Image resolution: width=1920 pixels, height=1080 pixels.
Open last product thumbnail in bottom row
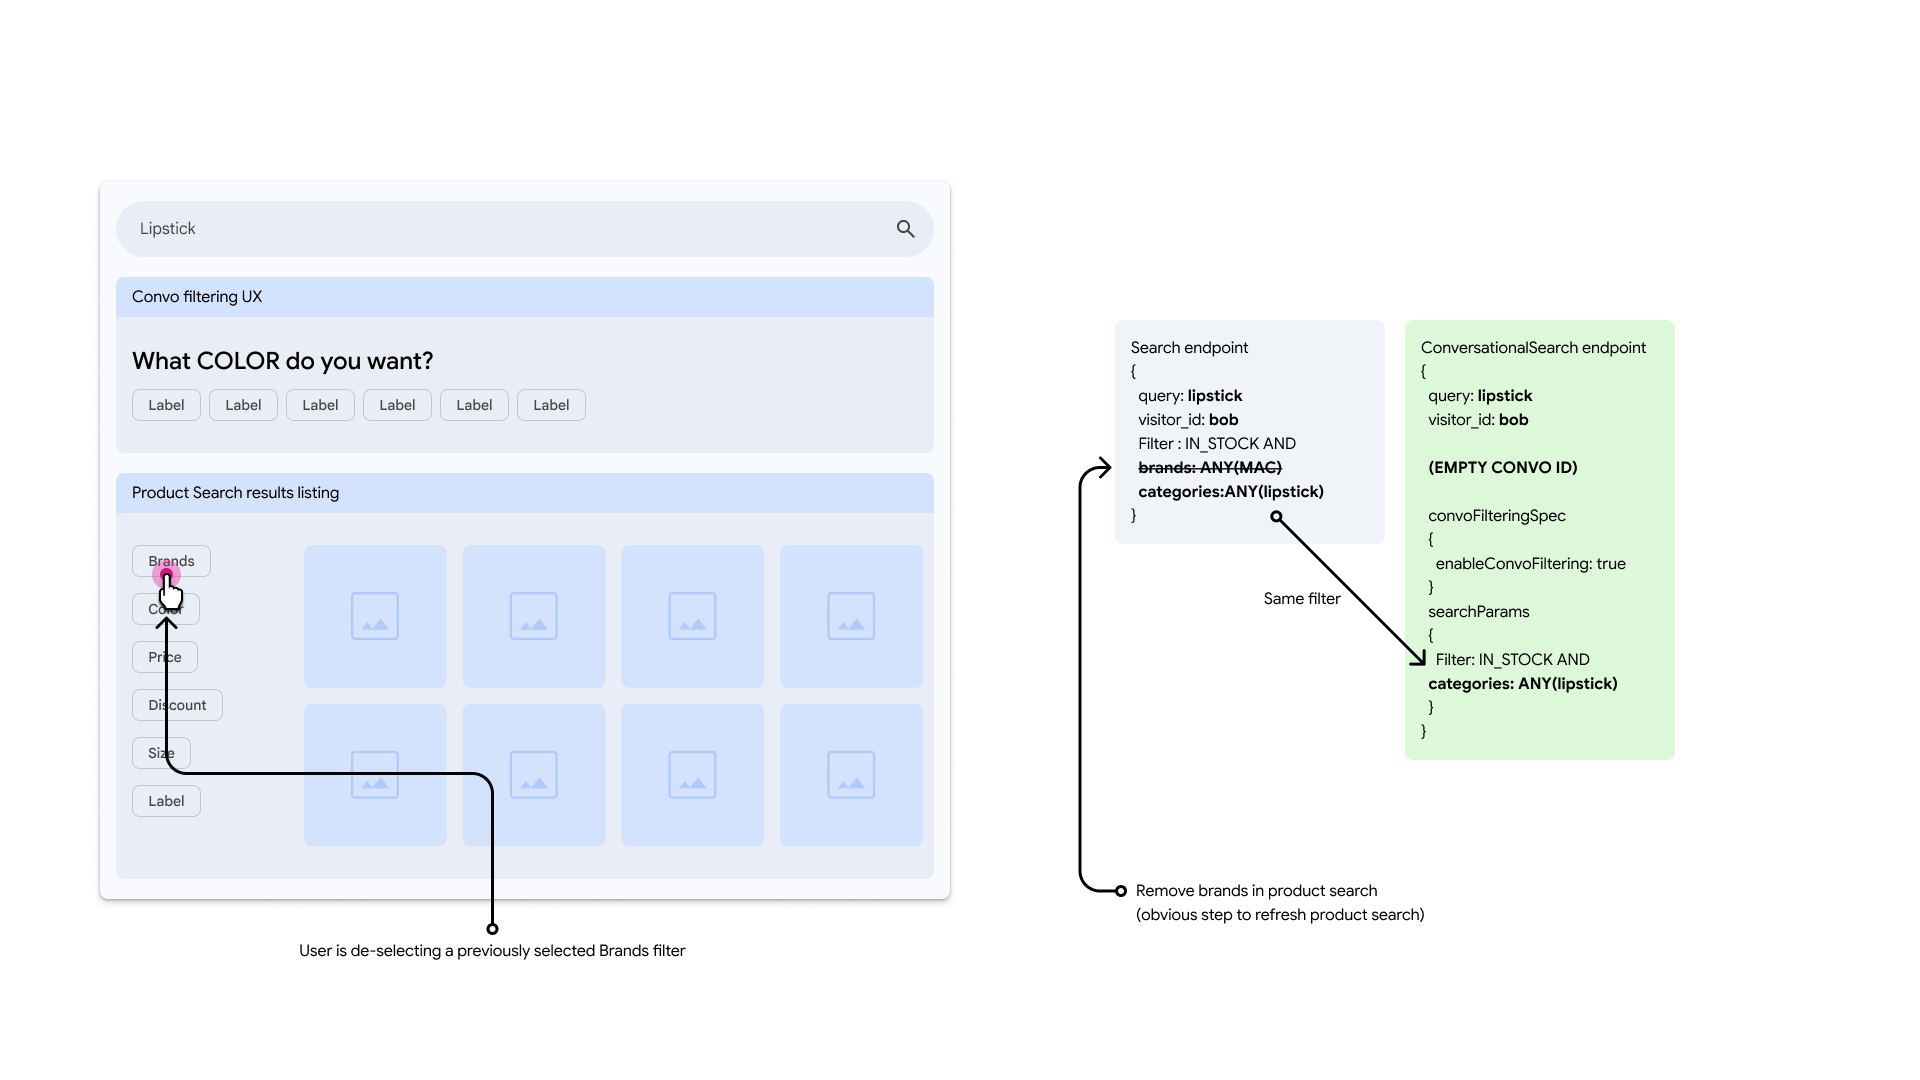[851, 775]
